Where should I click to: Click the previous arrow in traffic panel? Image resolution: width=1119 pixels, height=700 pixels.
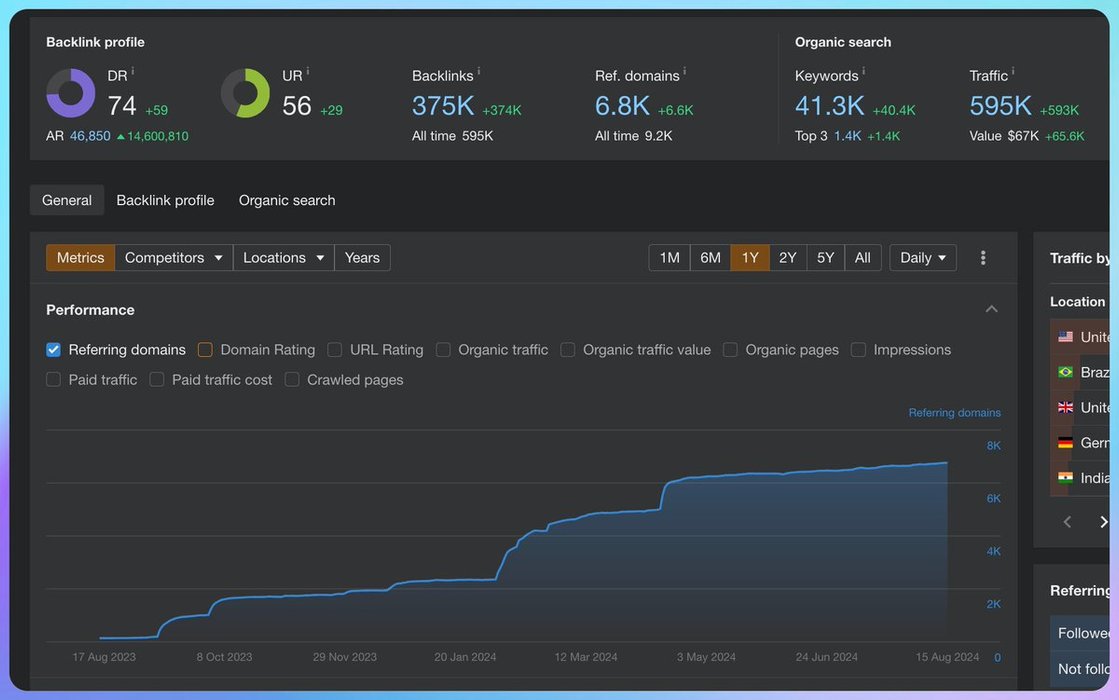pos(1067,522)
